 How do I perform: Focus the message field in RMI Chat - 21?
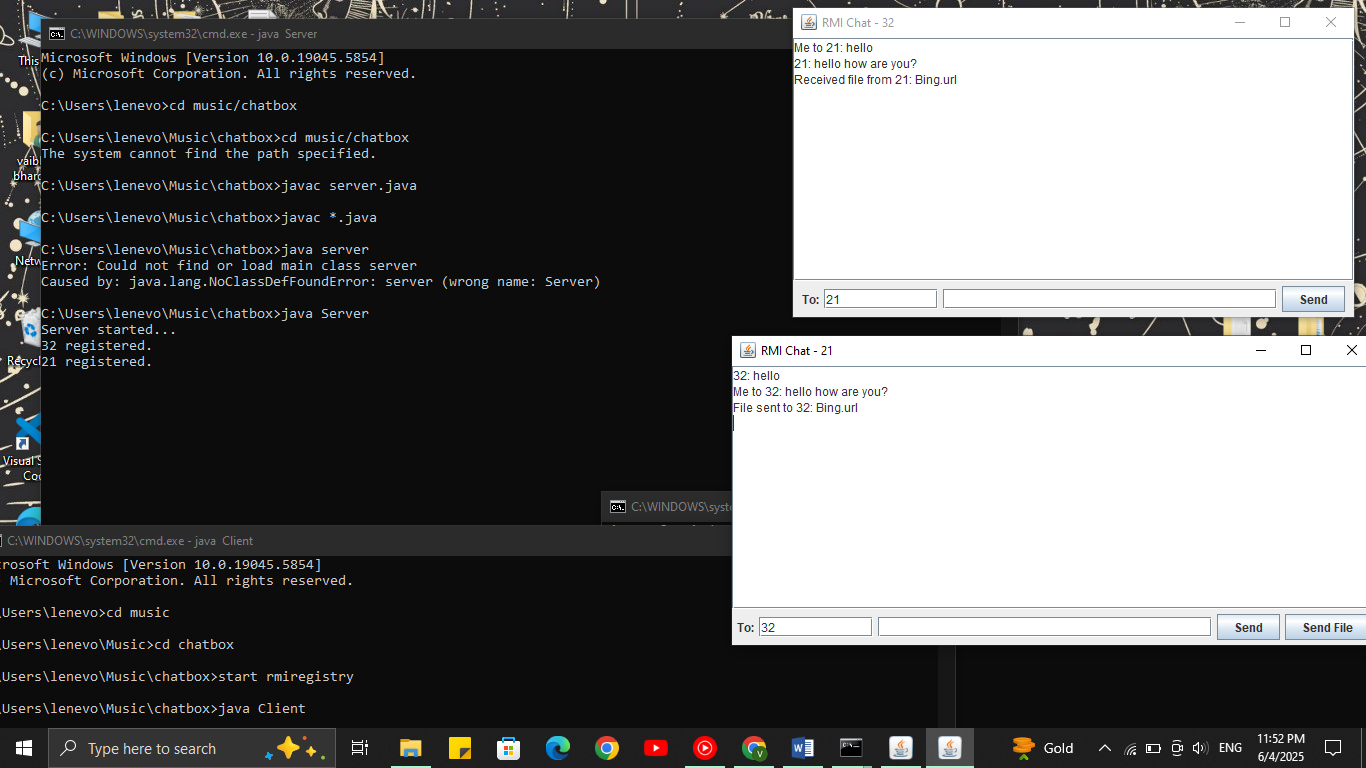[x=1043, y=627]
